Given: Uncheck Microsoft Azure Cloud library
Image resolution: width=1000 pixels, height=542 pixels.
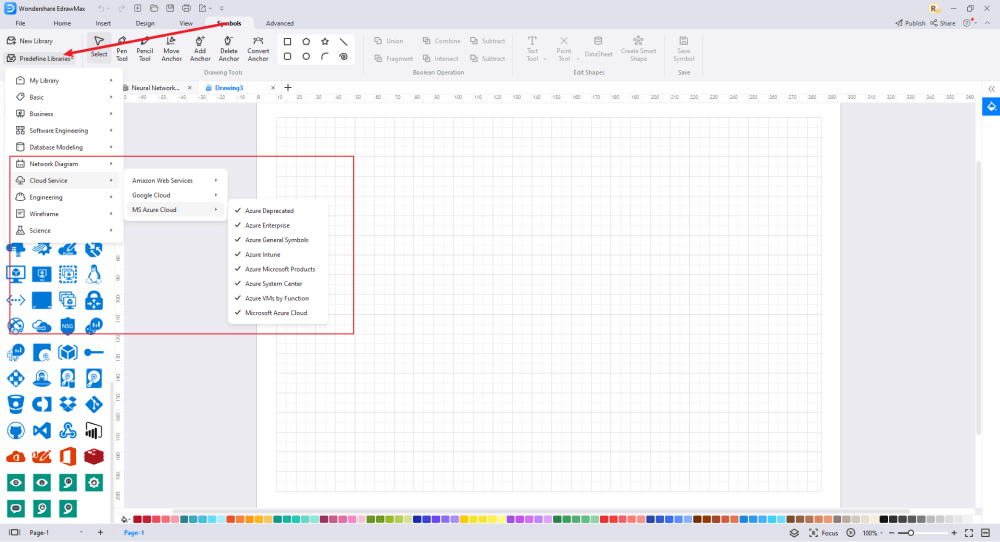Looking at the screenshot, I should click(278, 313).
